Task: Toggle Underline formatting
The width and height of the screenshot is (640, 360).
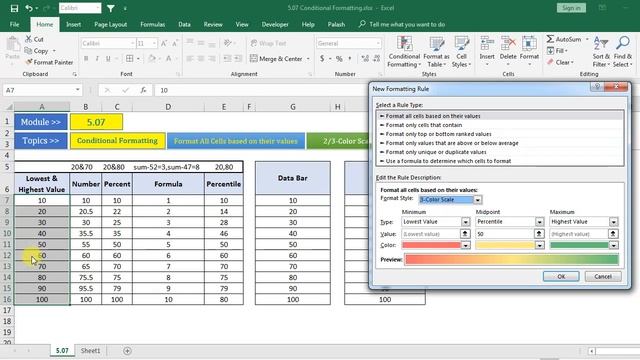Action: tap(108, 59)
